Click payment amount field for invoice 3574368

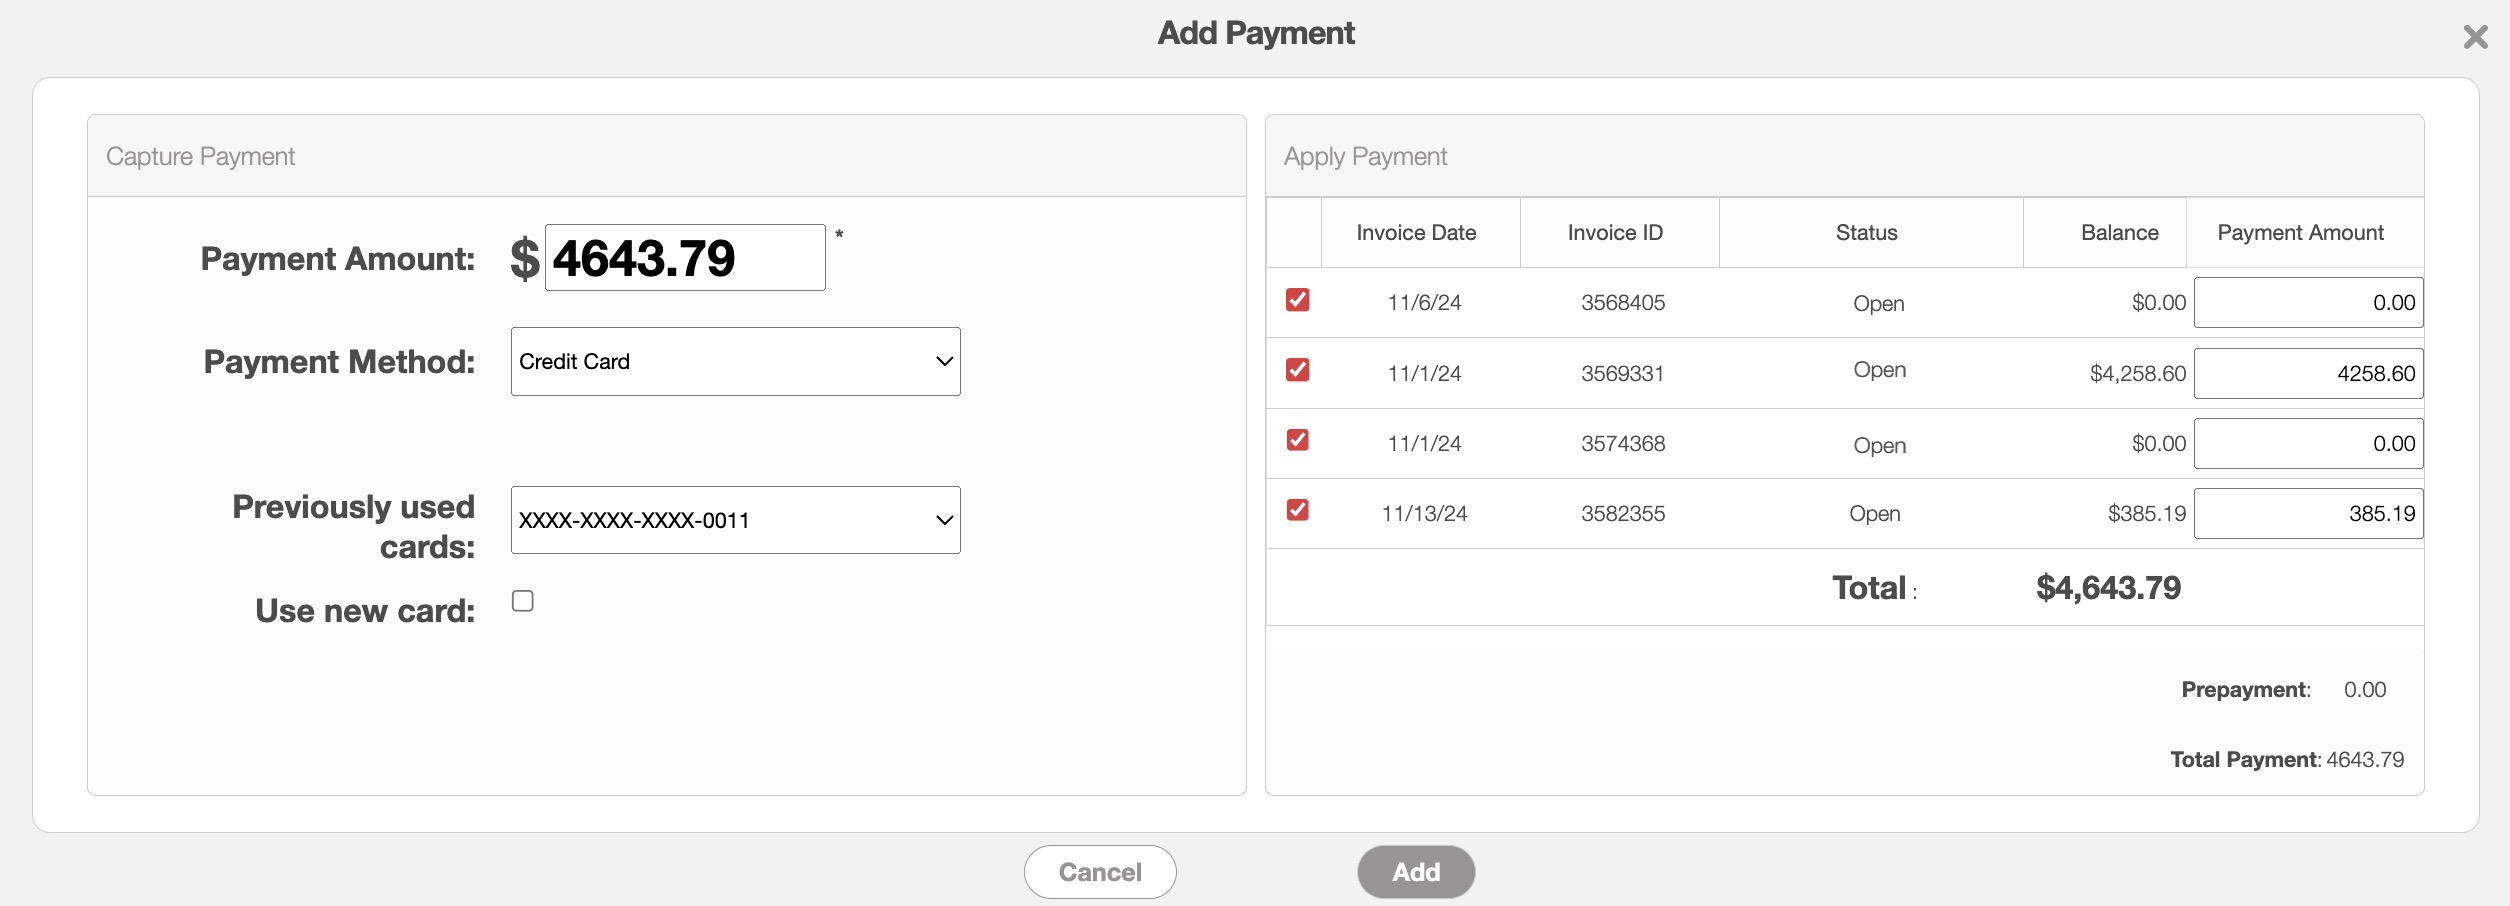coord(2307,444)
